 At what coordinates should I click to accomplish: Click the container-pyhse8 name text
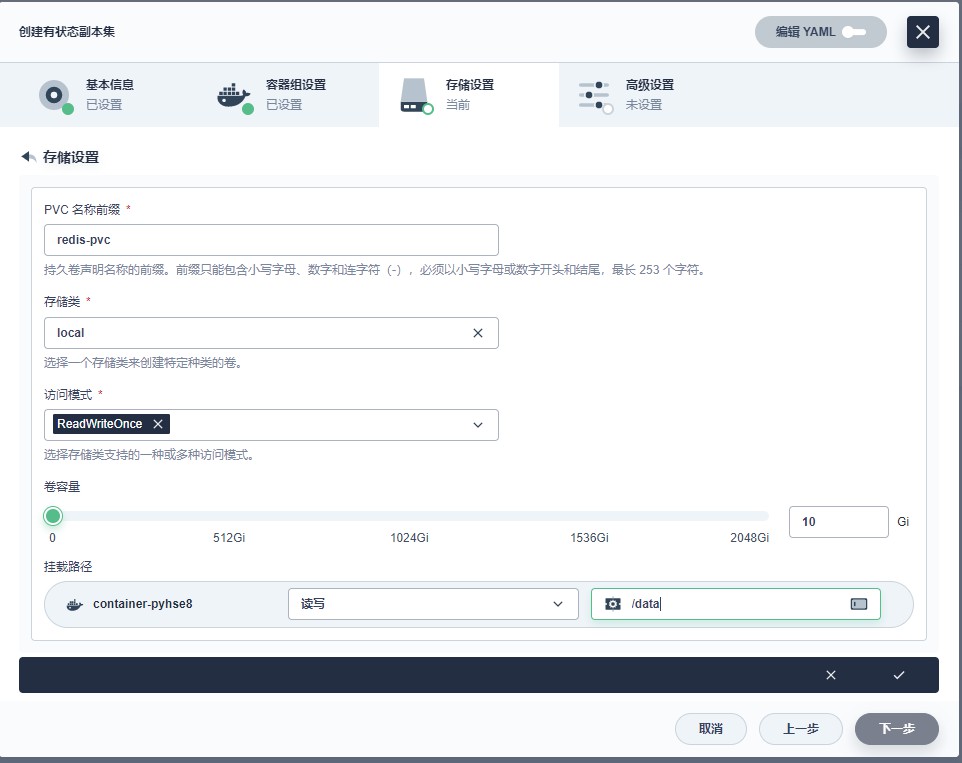click(x=143, y=604)
